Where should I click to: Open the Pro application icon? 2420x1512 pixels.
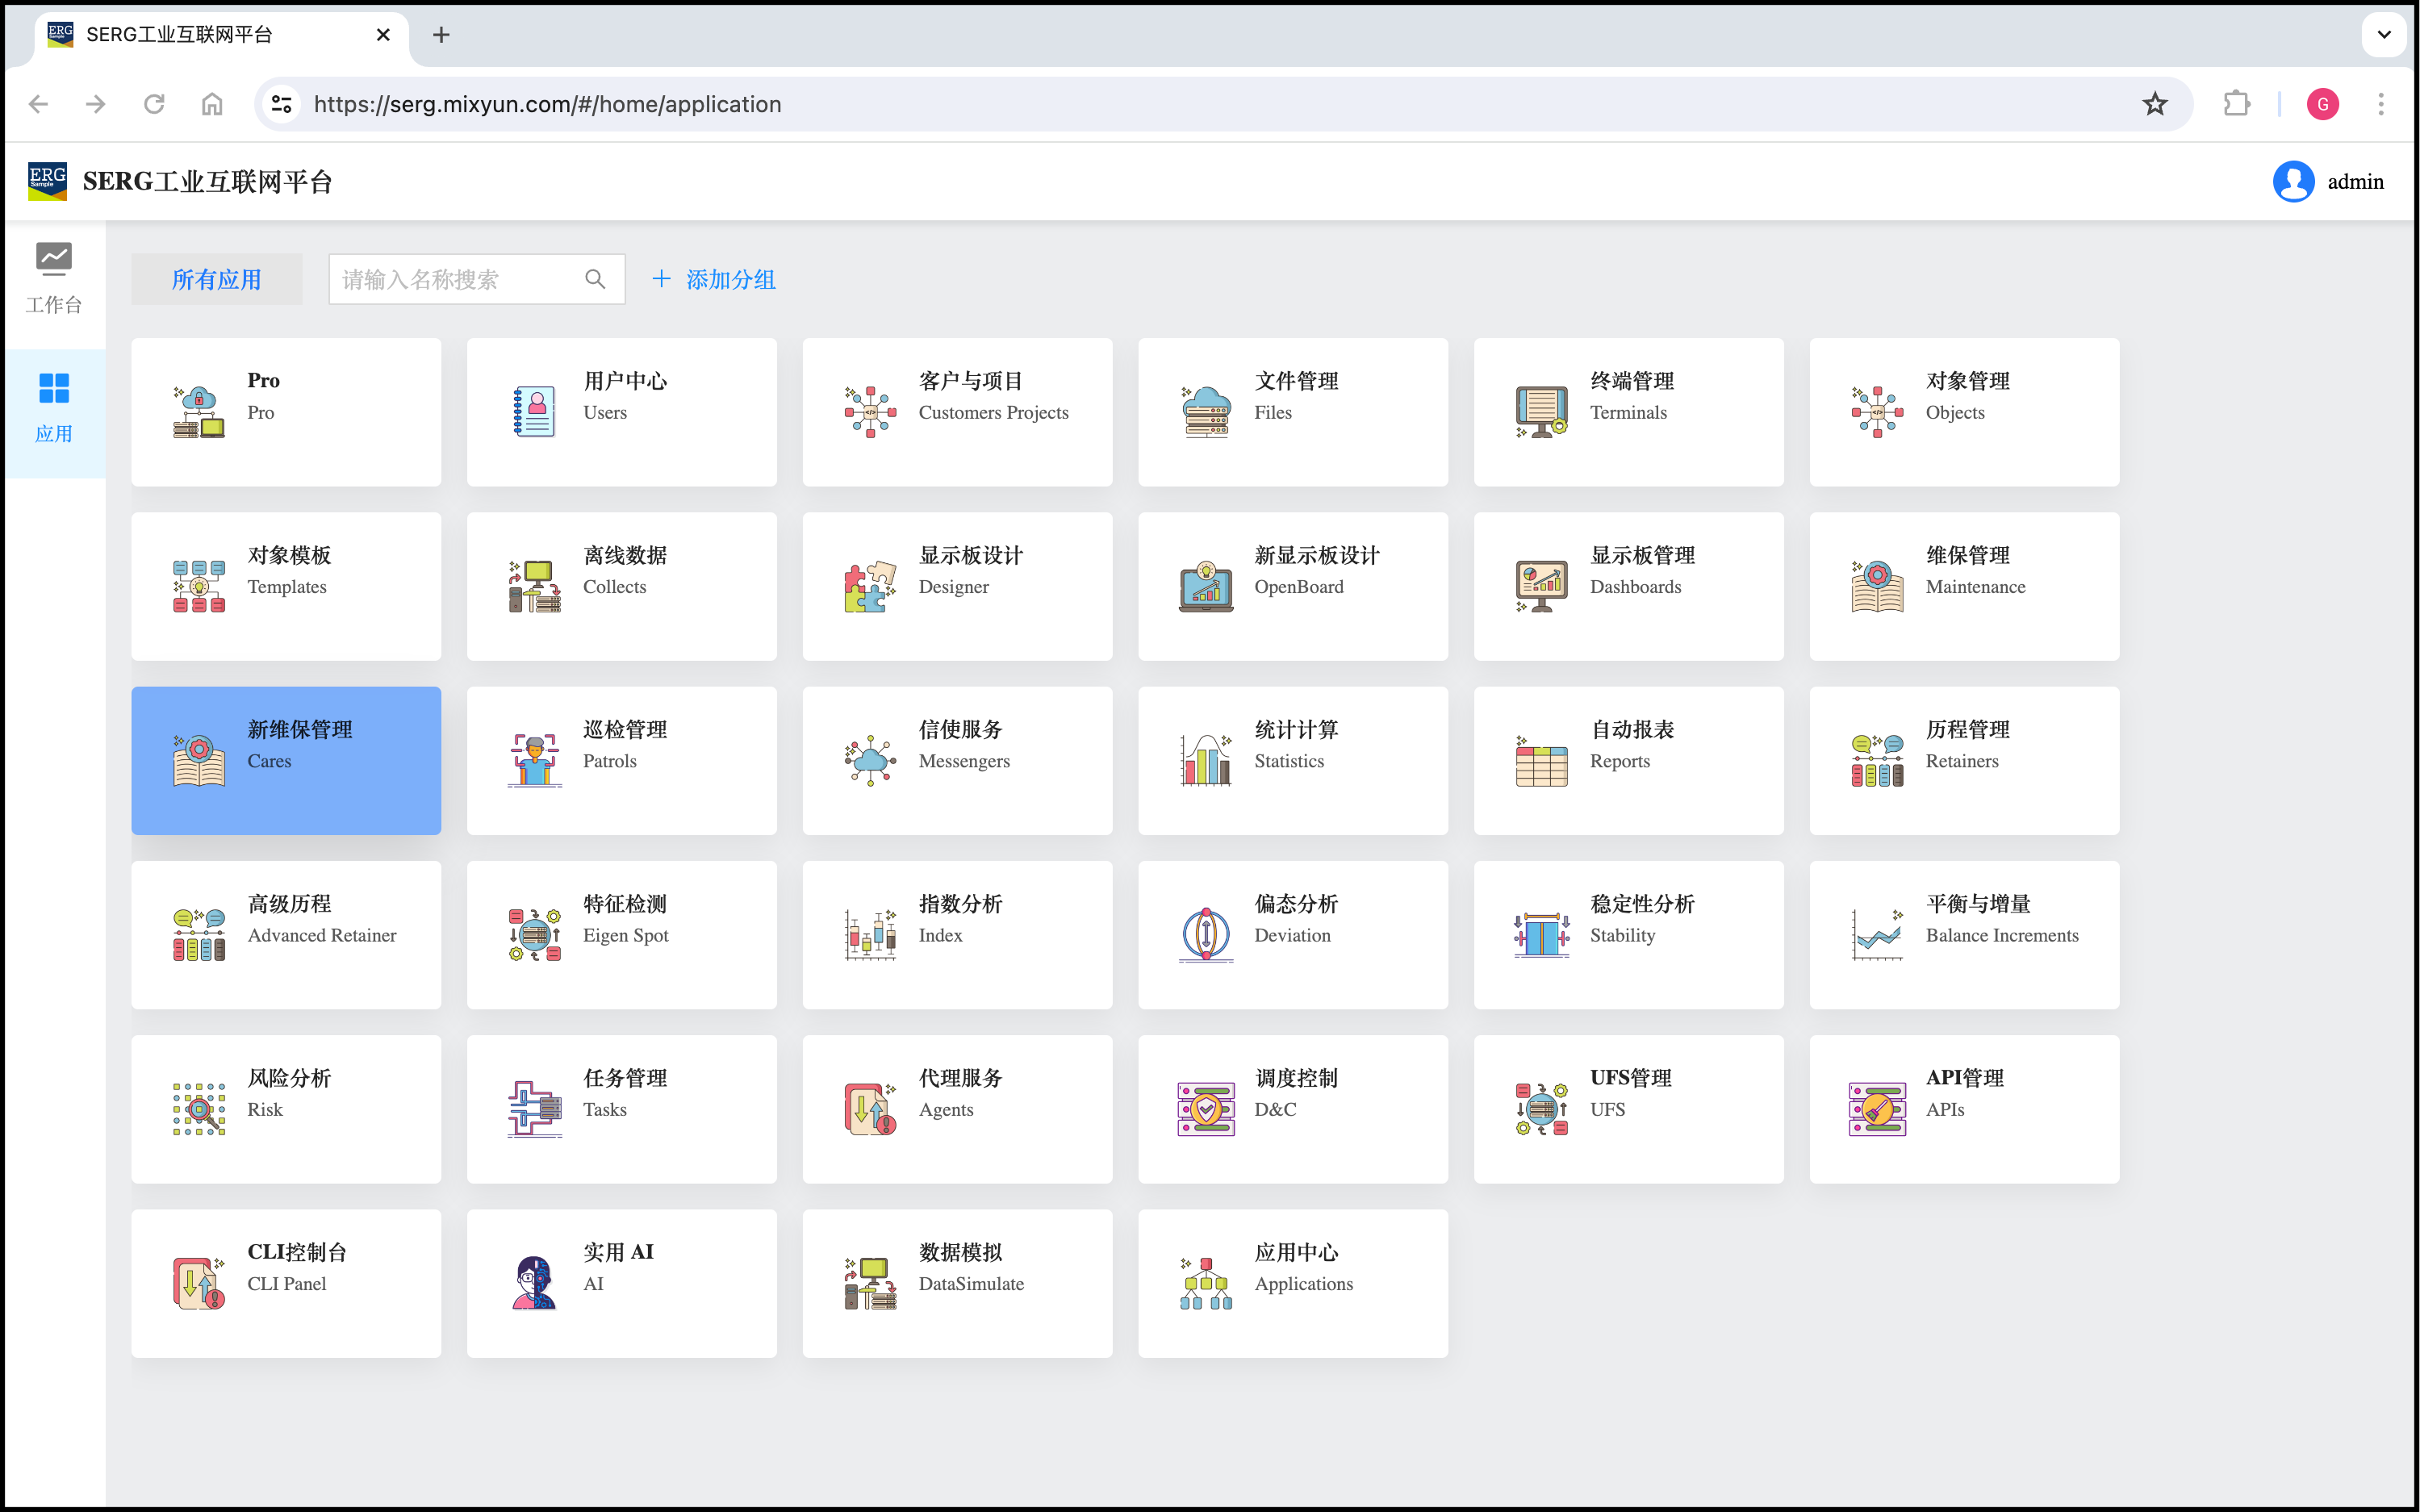(198, 412)
